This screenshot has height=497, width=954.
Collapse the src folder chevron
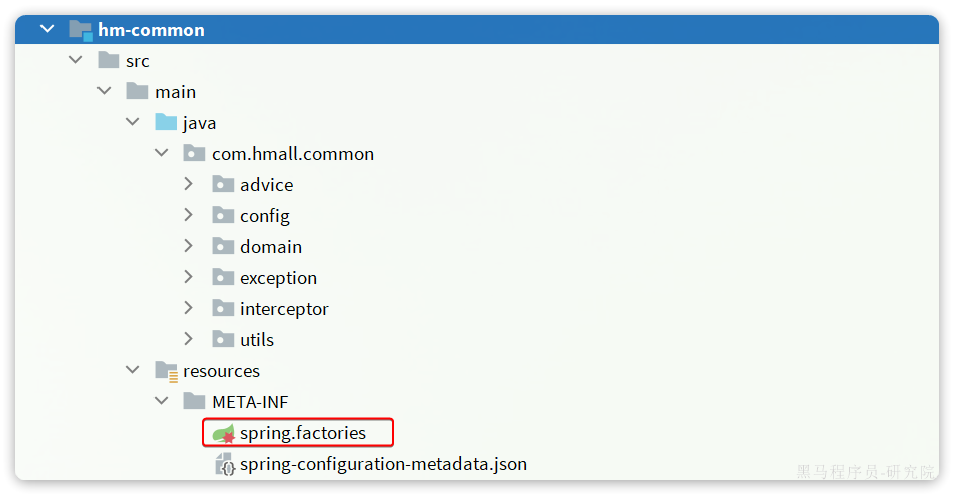click(x=75, y=61)
